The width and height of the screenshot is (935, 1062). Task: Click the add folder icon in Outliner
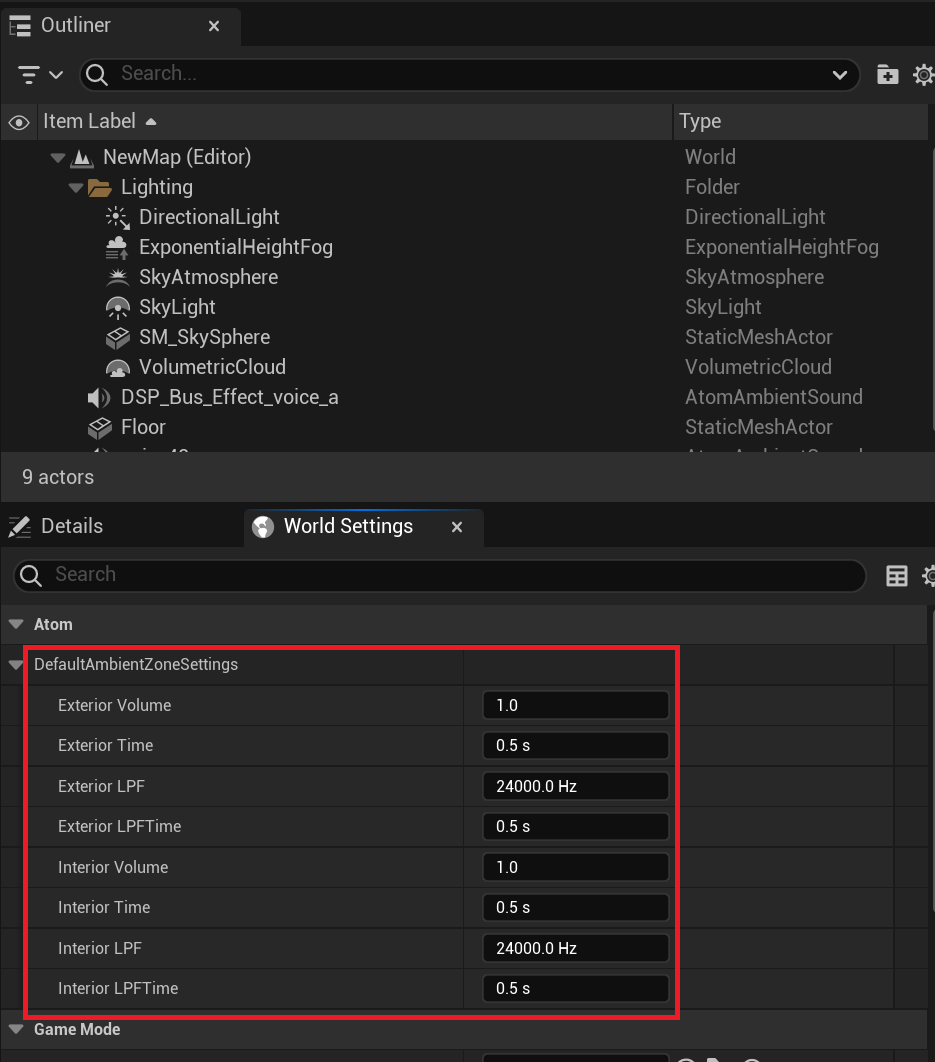coord(887,74)
